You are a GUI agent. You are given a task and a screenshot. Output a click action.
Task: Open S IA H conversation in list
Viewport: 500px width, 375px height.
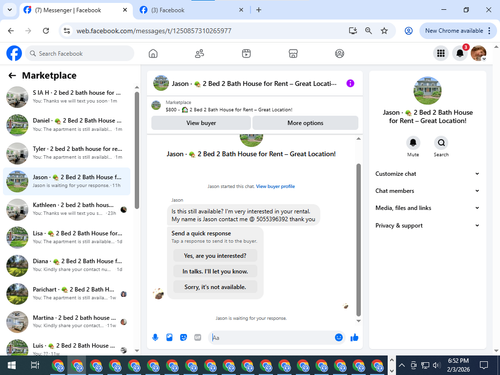click(x=67, y=97)
